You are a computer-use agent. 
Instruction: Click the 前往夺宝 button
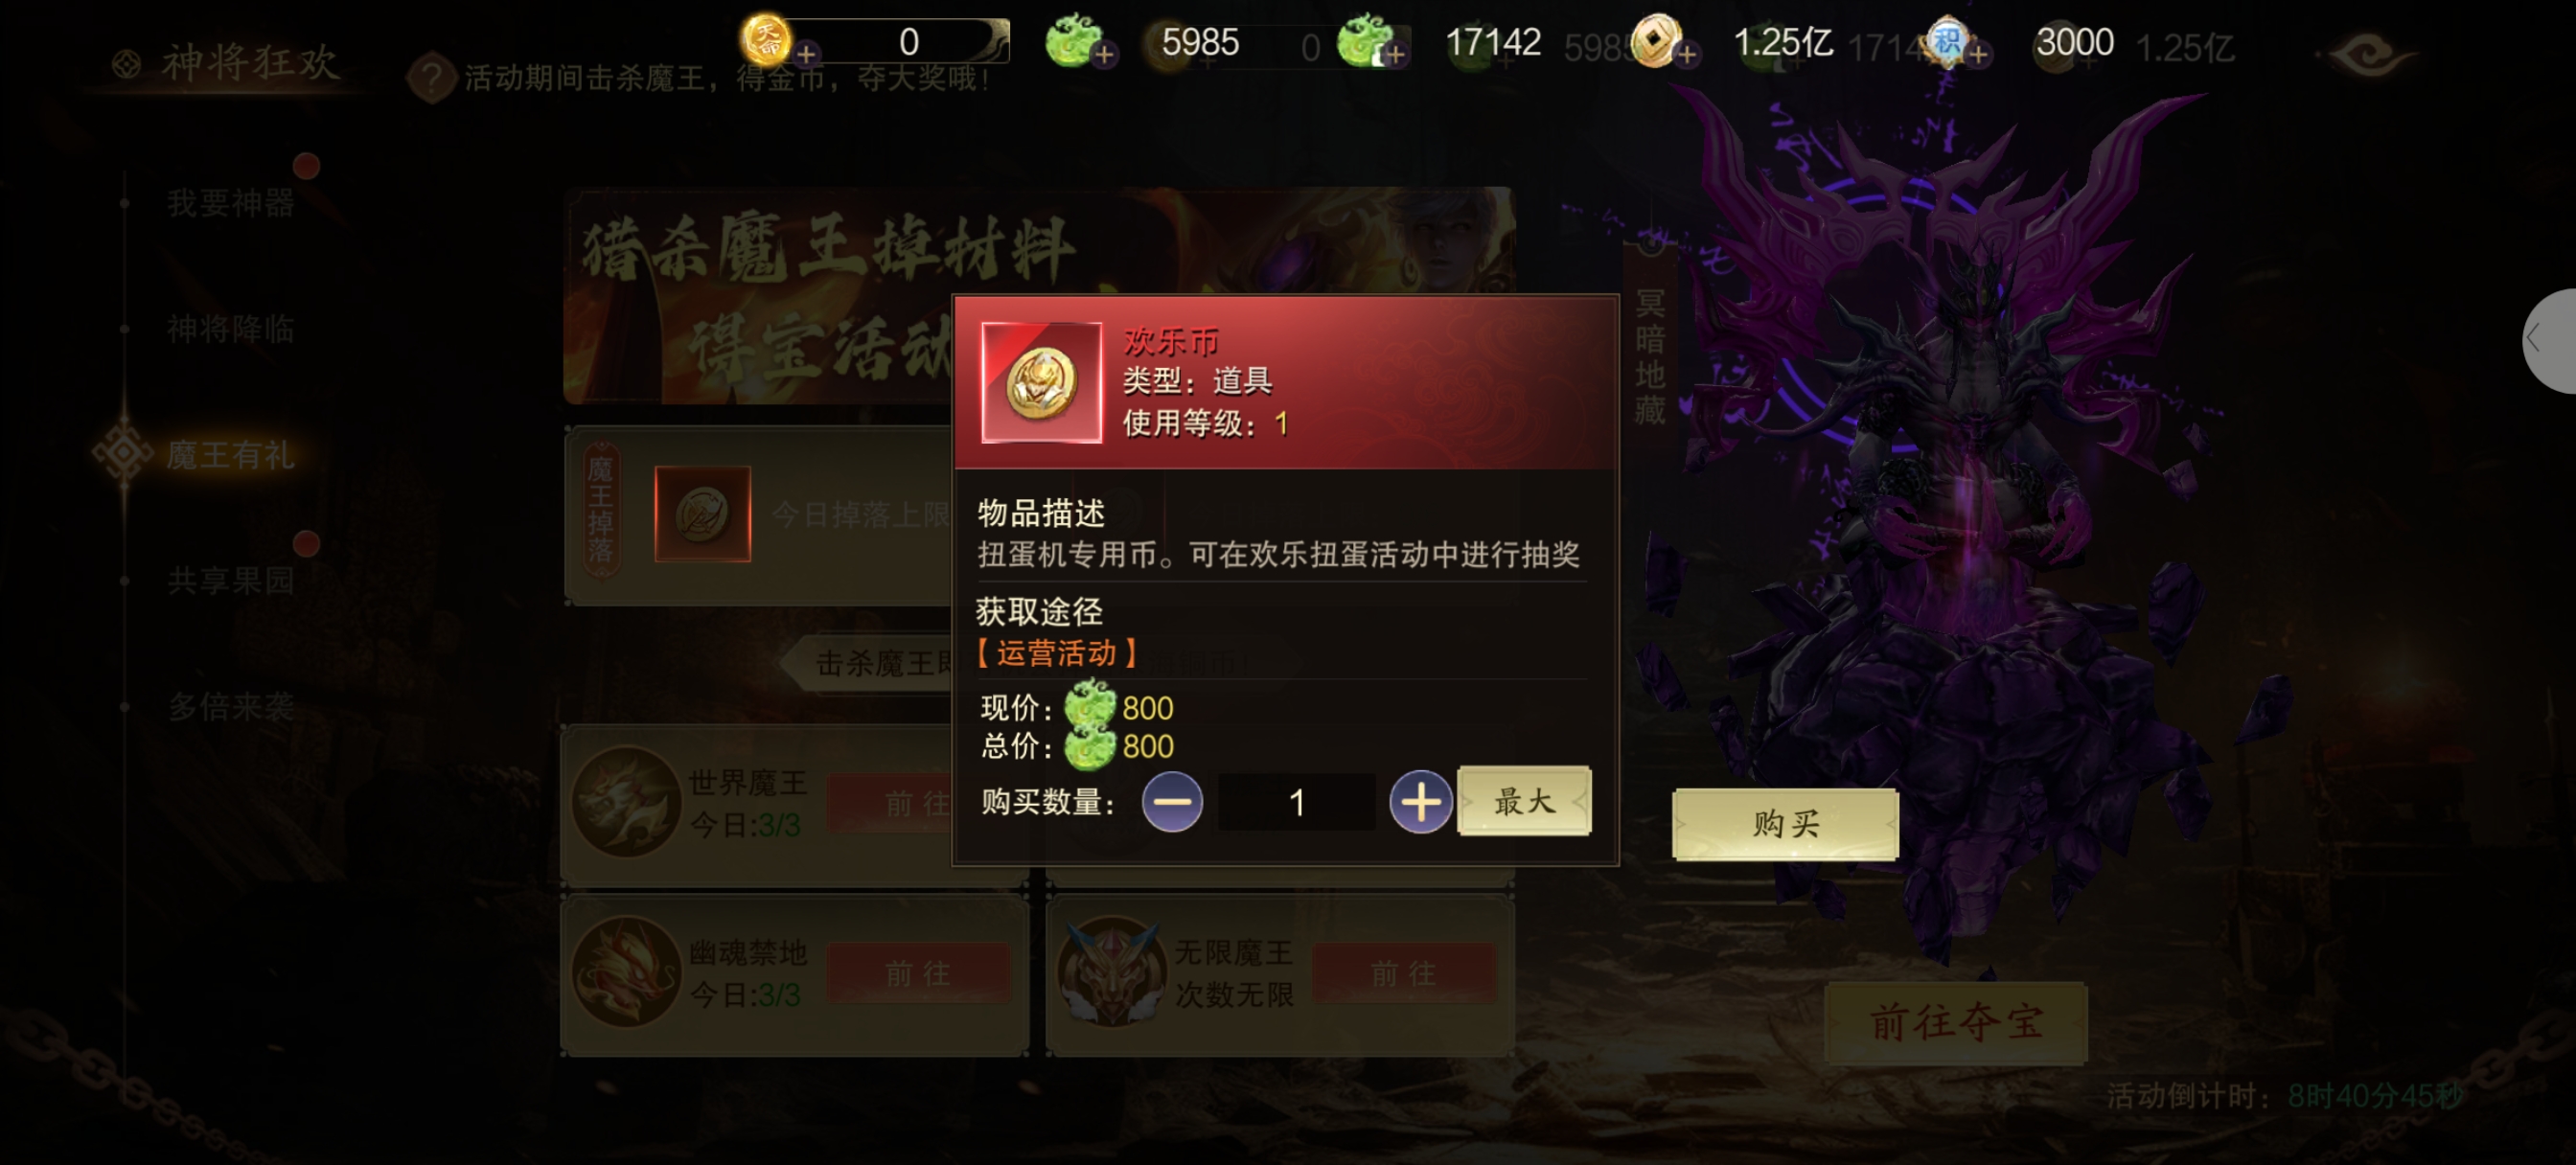(x=1955, y=1022)
